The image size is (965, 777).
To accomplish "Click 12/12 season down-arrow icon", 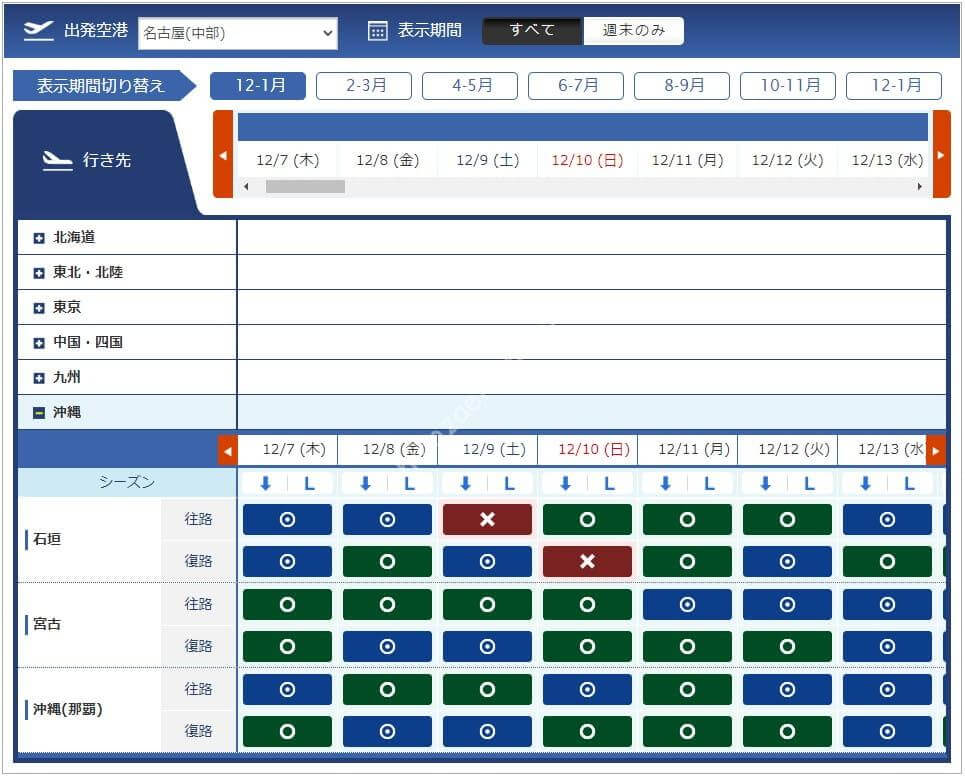I will [x=765, y=484].
